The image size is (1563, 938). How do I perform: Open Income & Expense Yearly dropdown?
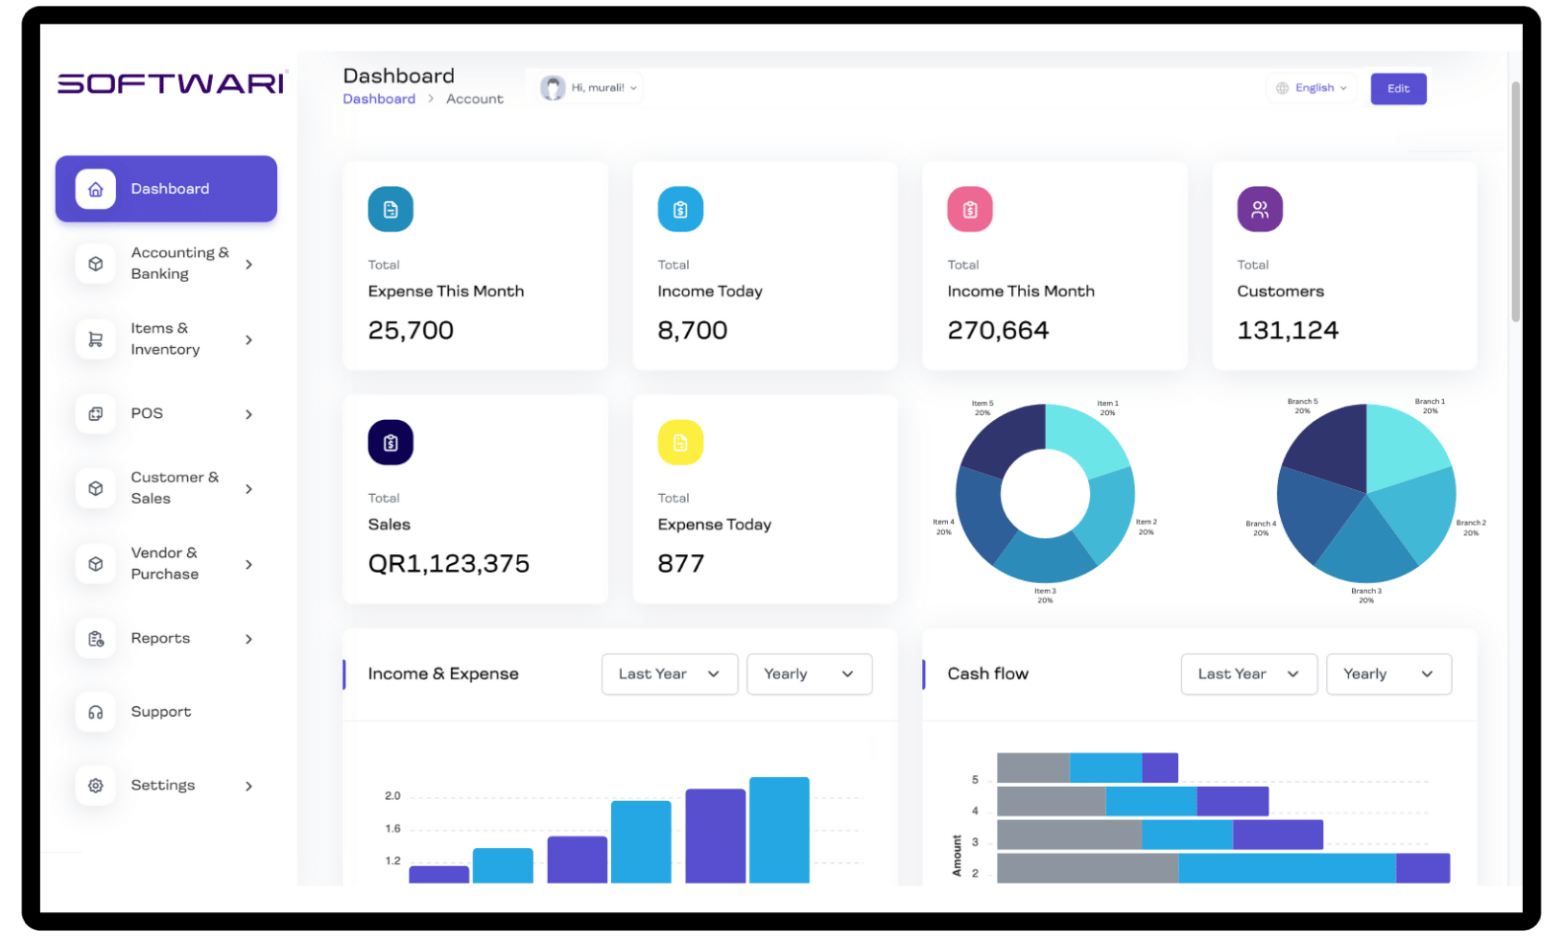point(809,675)
